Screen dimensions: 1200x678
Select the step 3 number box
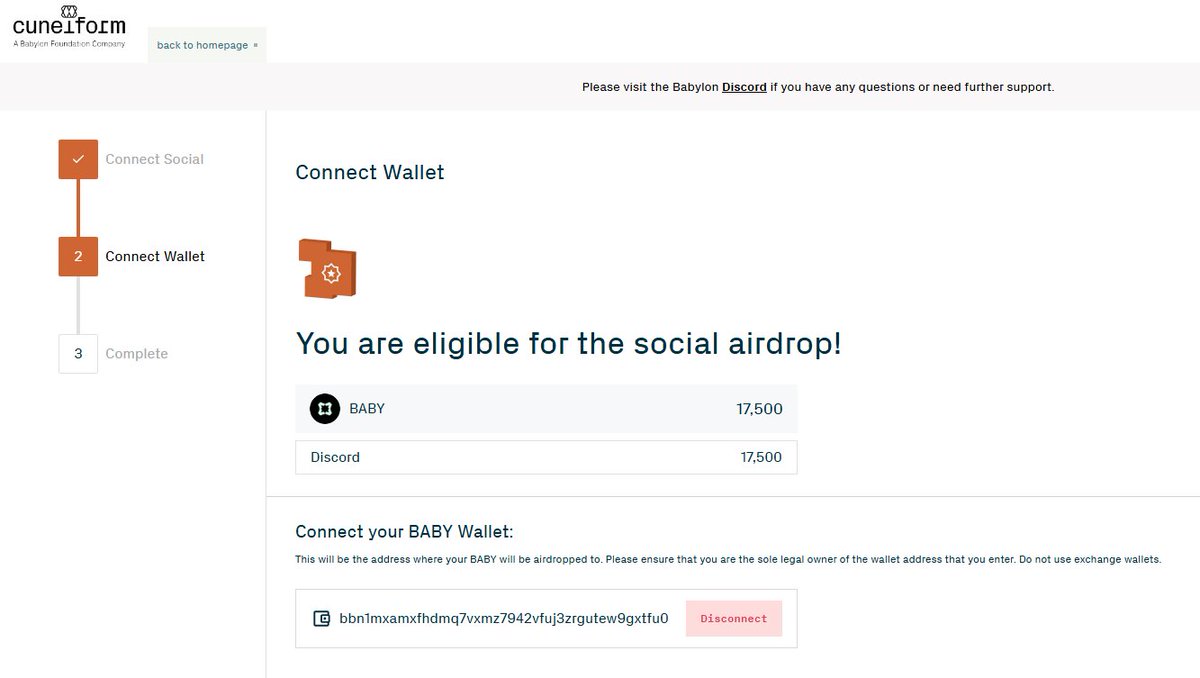[x=78, y=354]
